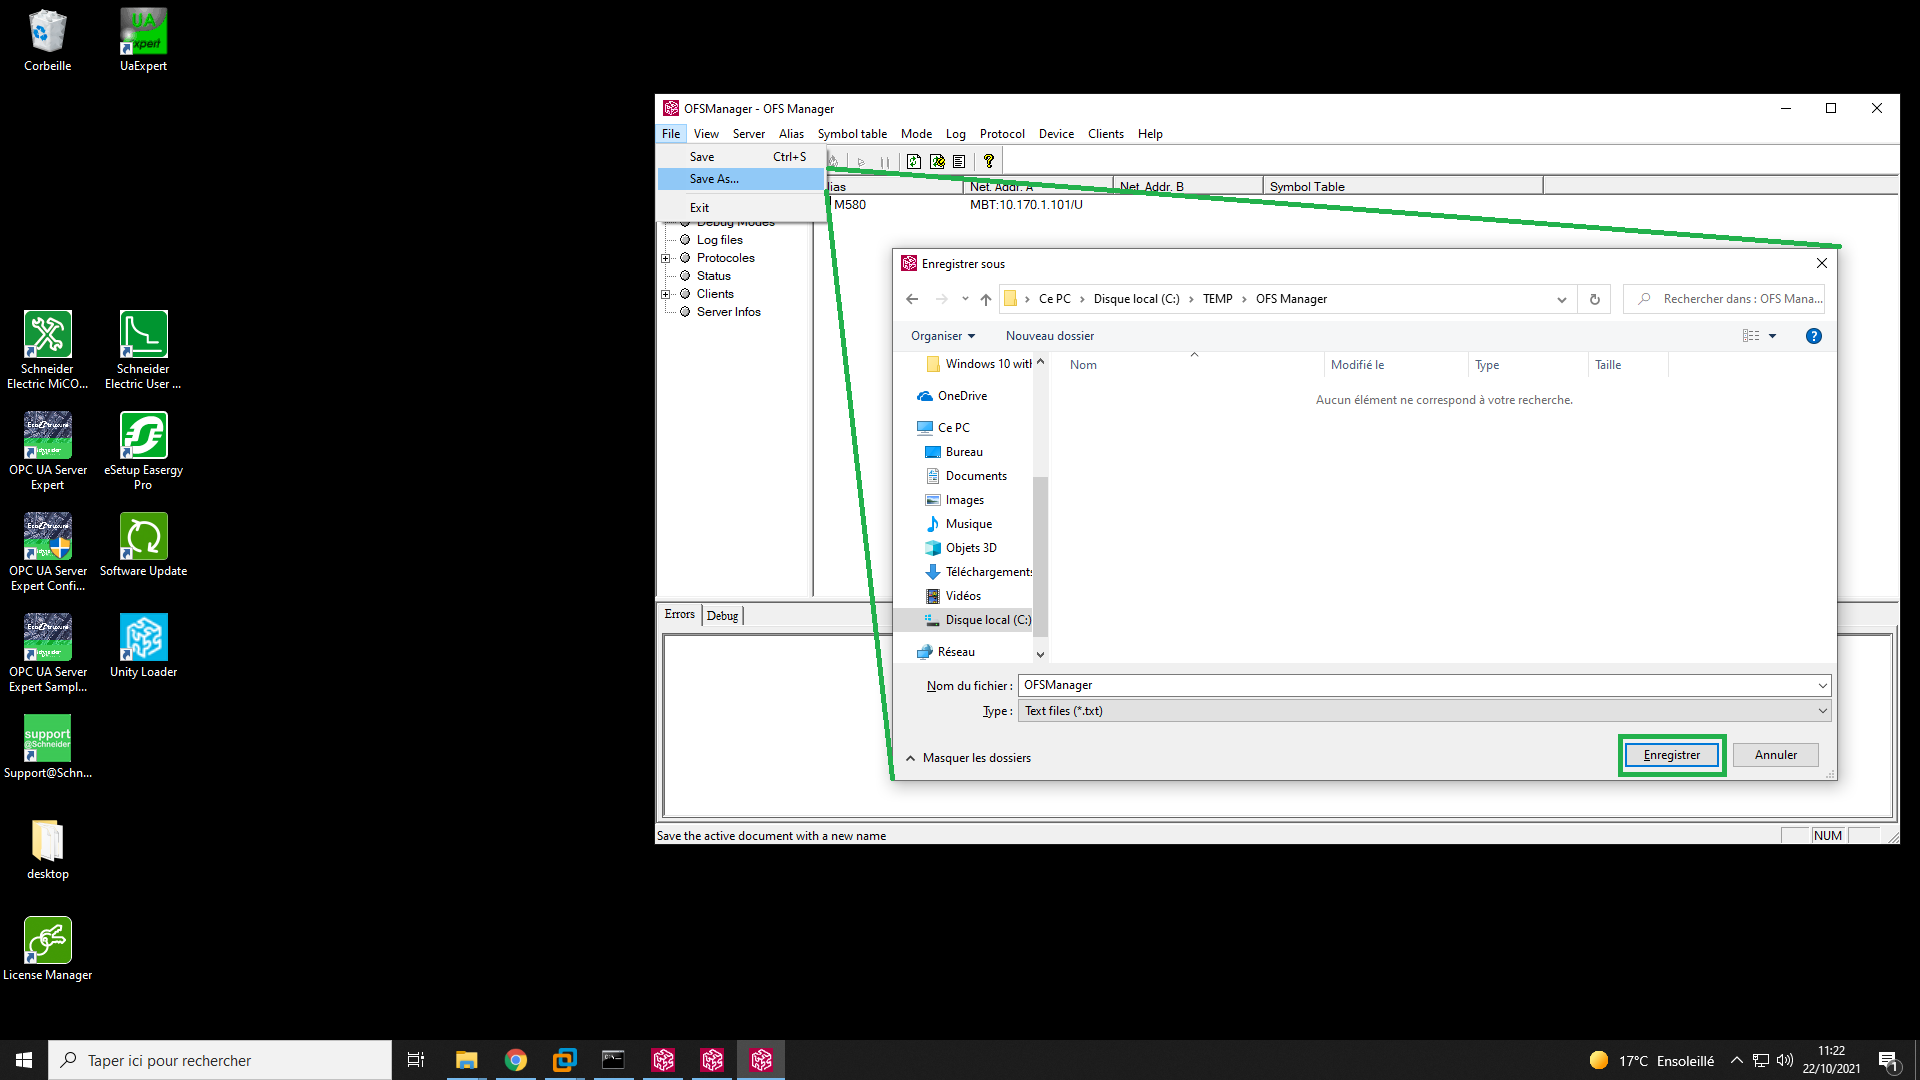Click the Windows taskbar search box
The image size is (1920, 1080).
tap(220, 1060)
